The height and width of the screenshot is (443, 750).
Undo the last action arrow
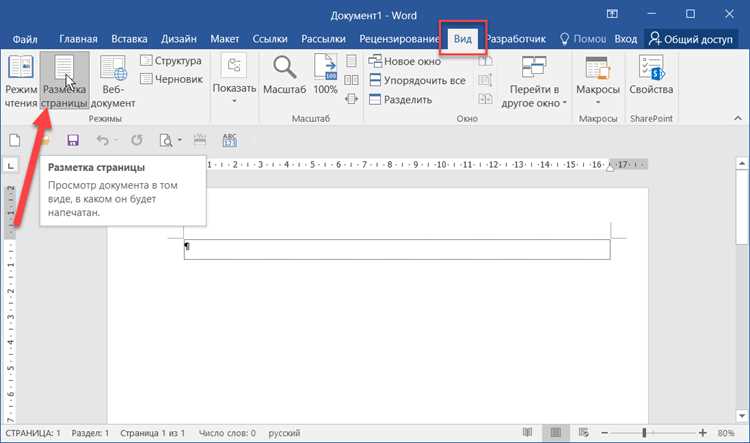[102, 140]
